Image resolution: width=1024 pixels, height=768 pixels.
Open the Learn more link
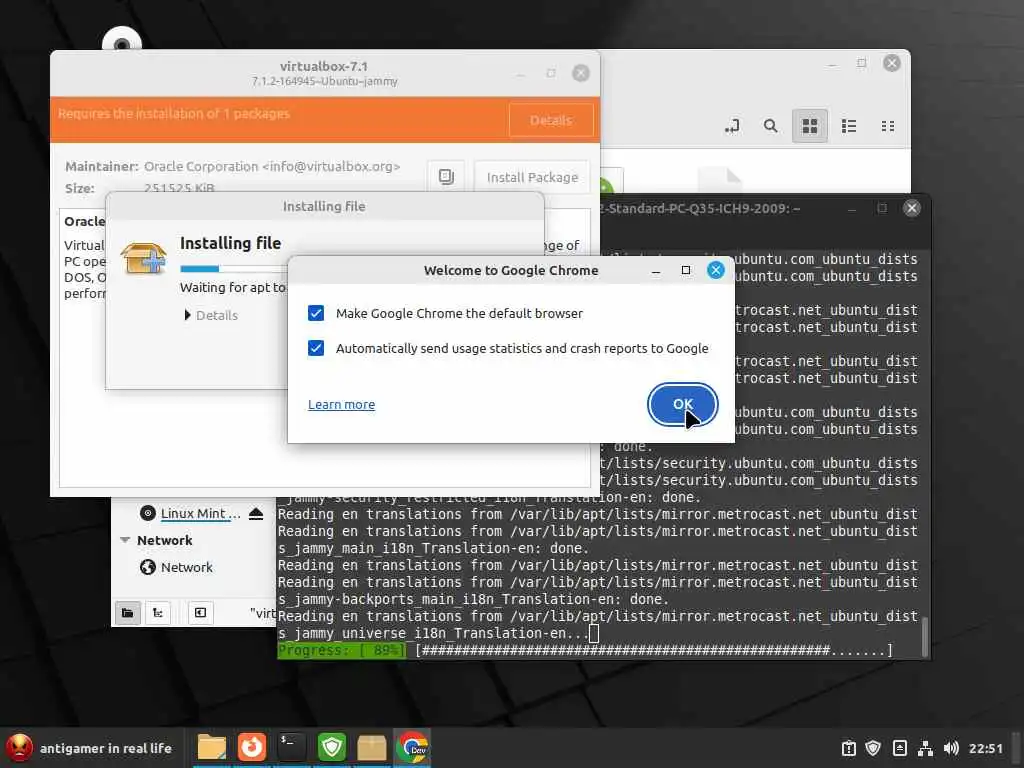click(342, 404)
